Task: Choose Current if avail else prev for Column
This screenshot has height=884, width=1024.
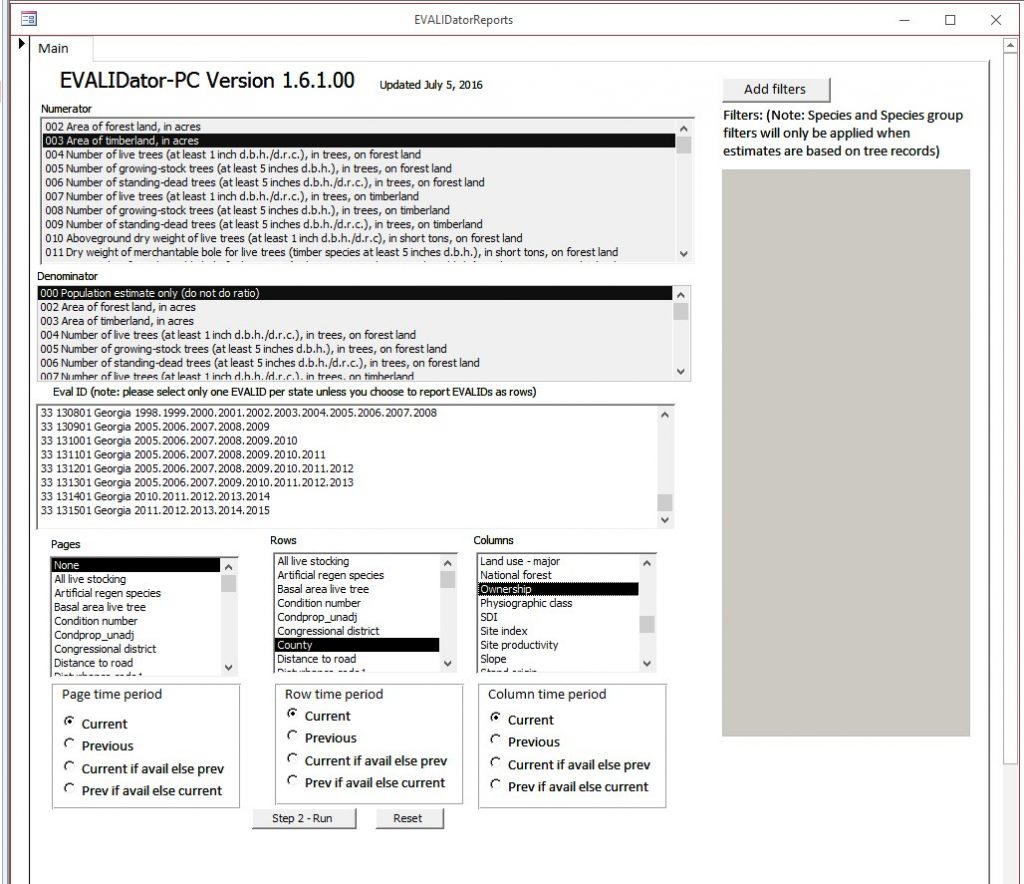Action: (495, 763)
